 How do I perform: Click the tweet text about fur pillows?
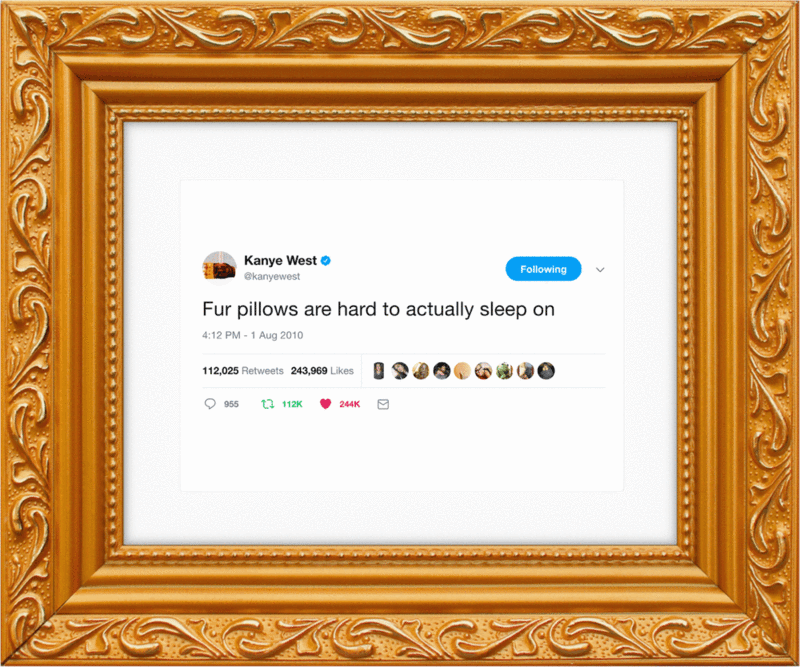[x=378, y=310]
